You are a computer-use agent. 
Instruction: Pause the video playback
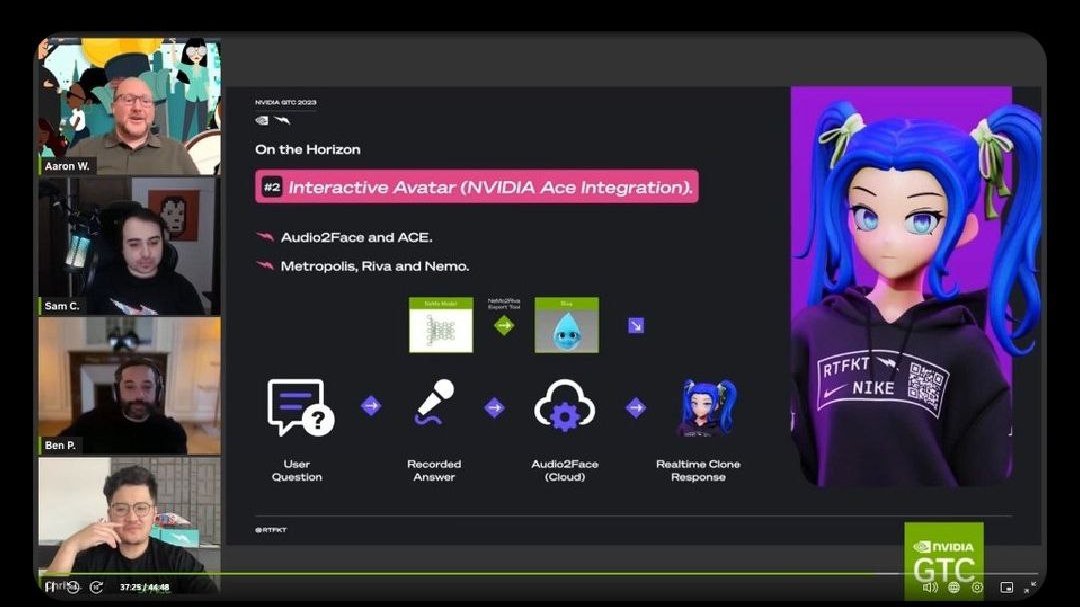click(50, 587)
